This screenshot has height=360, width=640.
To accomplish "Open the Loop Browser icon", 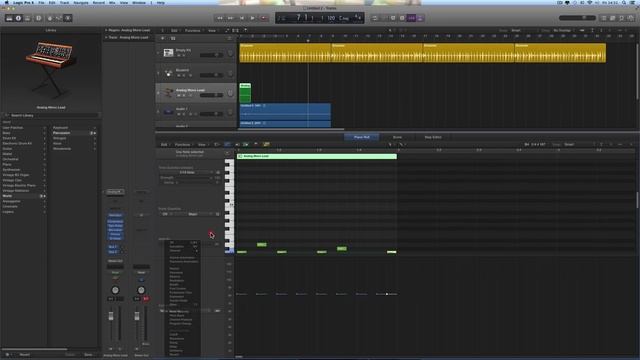I will [x=622, y=18].
